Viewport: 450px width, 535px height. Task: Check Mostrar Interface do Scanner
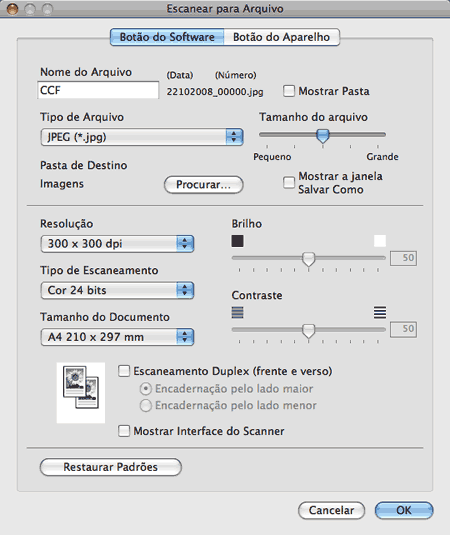pos(124,431)
